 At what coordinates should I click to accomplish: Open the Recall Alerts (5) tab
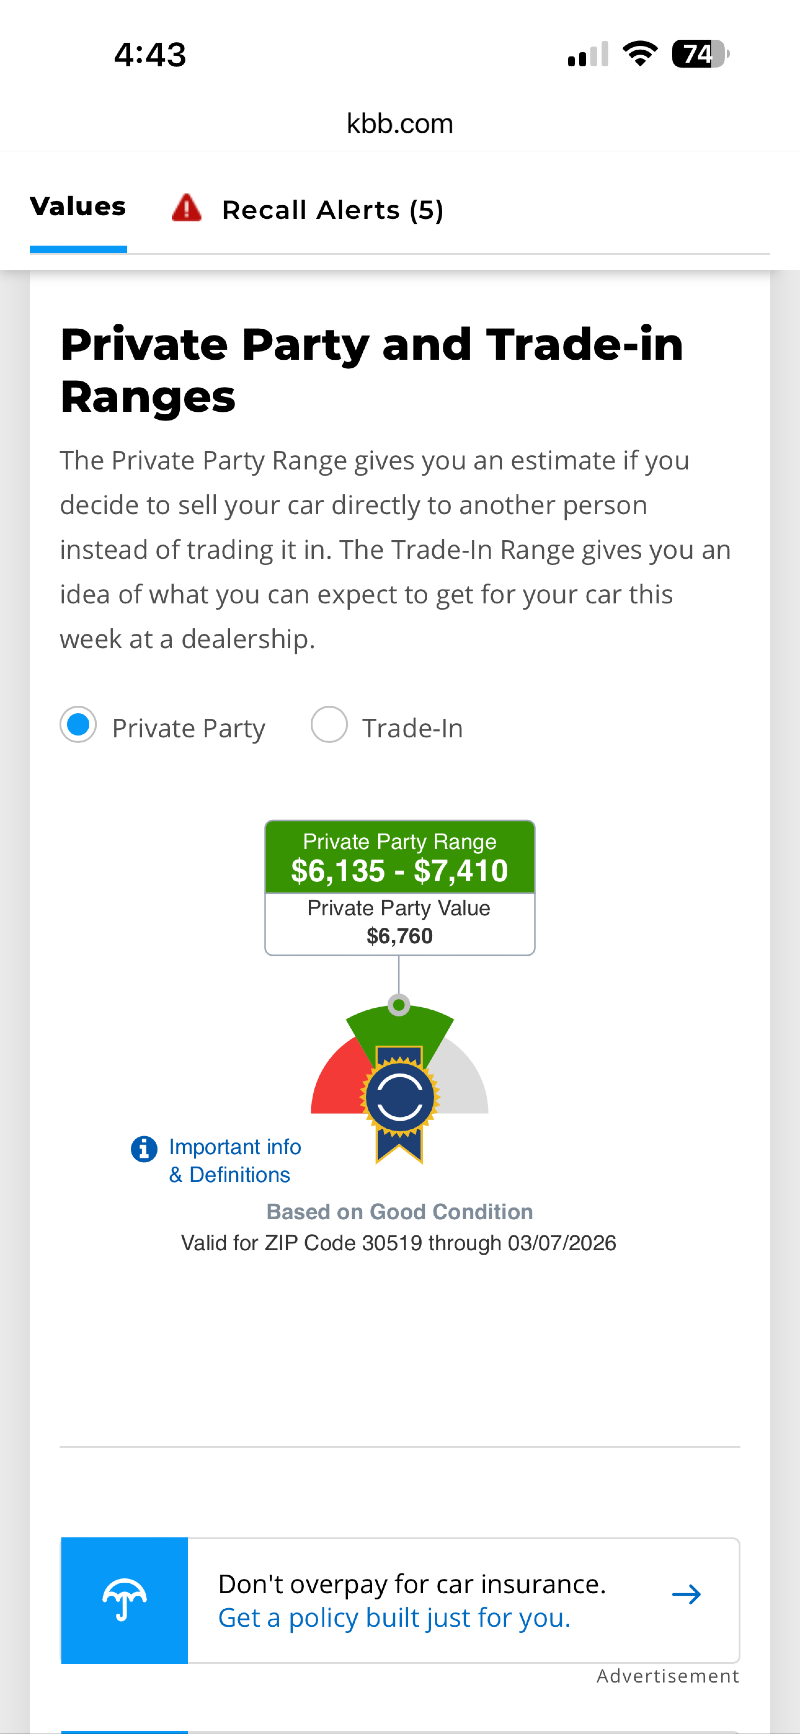[x=332, y=210]
